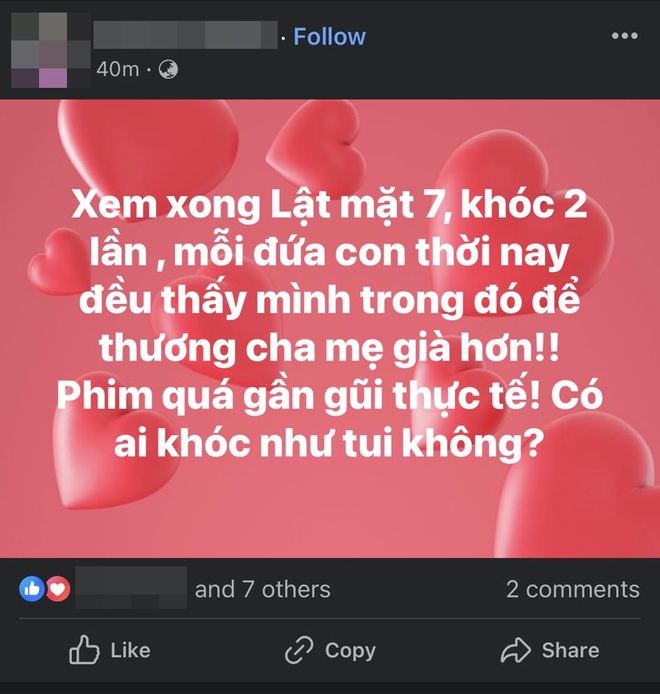Click the globe public privacy icon
The image size is (660, 694).
(168, 69)
